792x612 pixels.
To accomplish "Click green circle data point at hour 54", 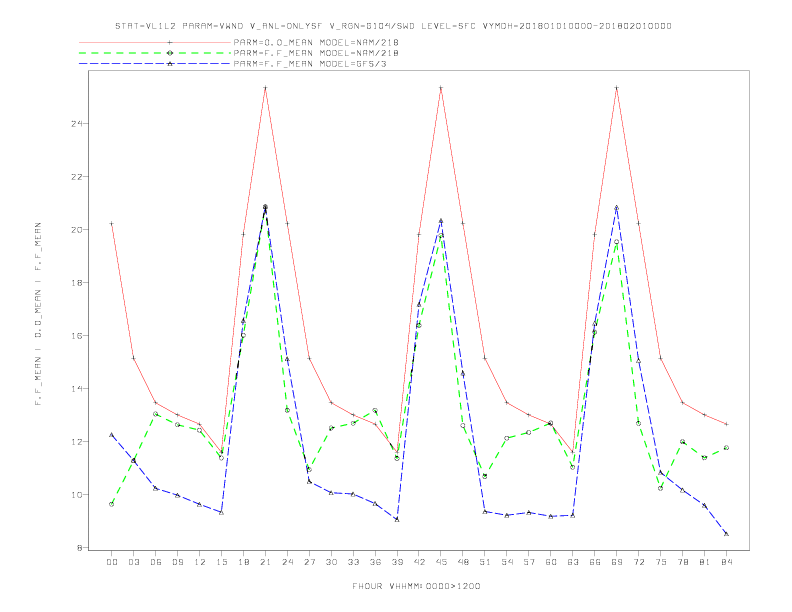I will click(507, 438).
